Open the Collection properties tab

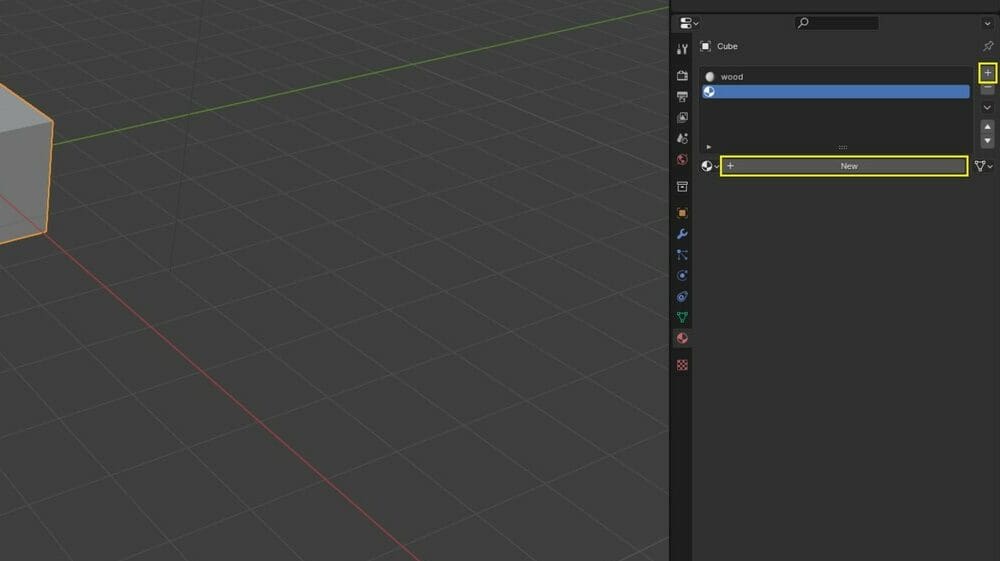pos(682,186)
